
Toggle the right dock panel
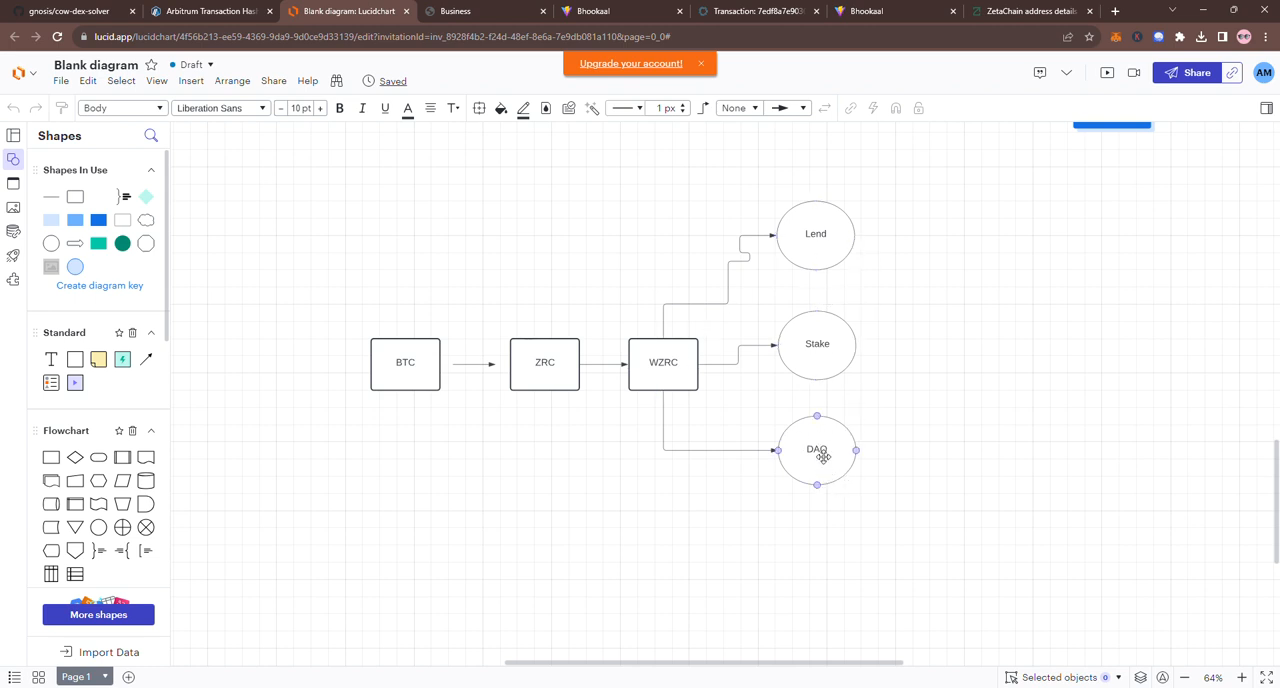pyautogui.click(x=1266, y=108)
